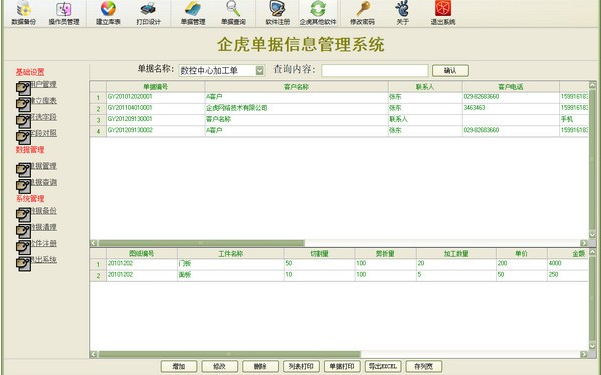
Task: Click the 导出EXCEL button
Action: (x=383, y=366)
